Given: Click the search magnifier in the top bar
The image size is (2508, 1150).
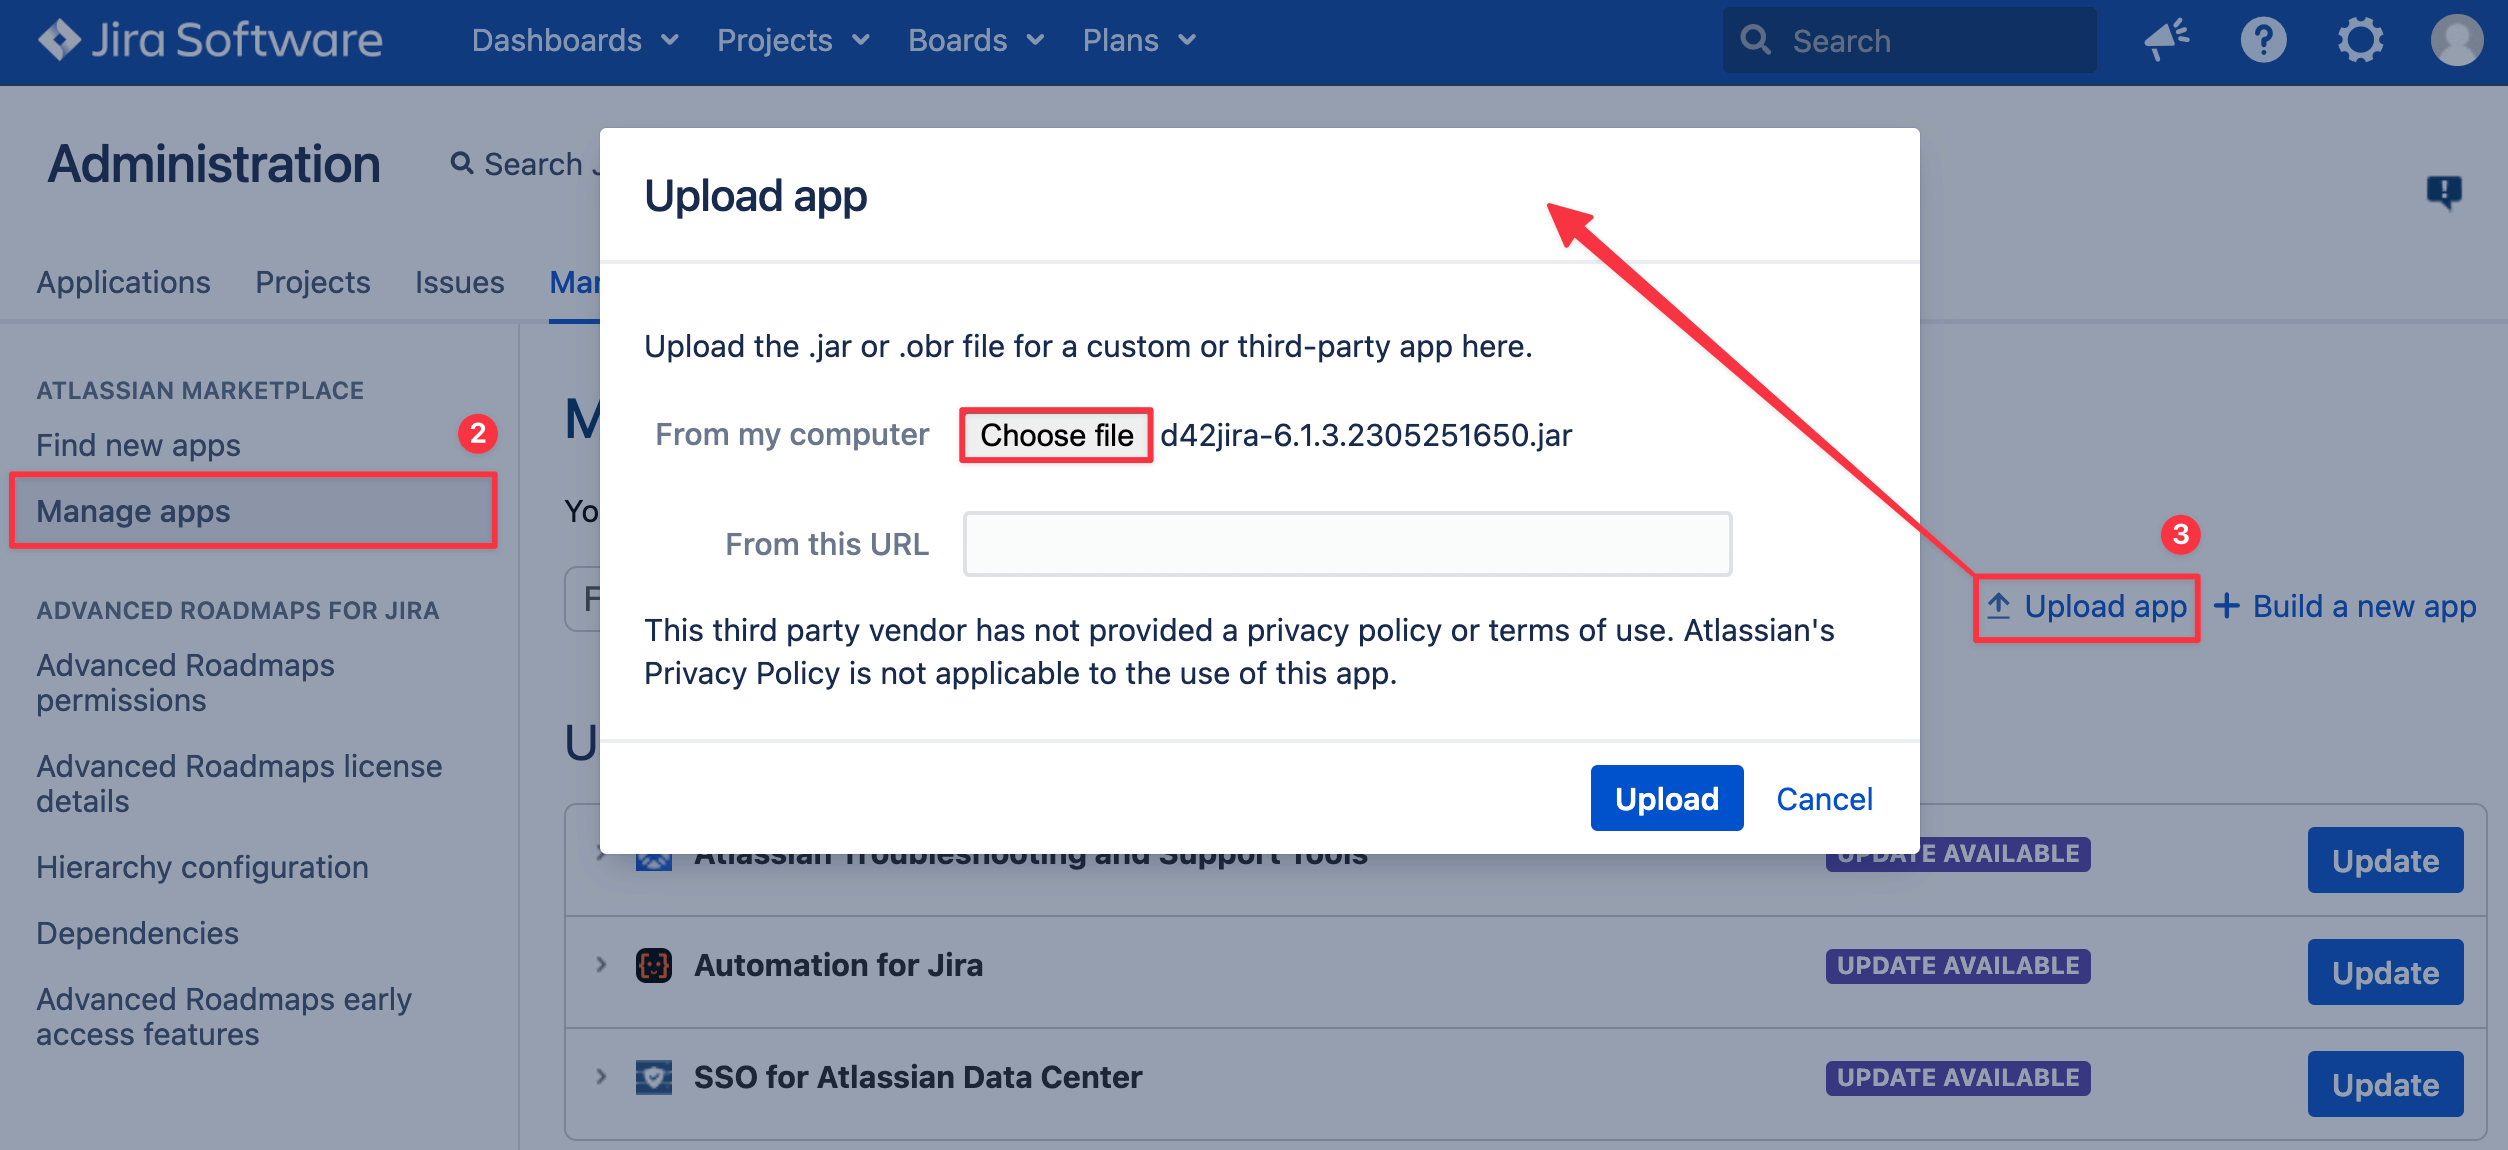Looking at the screenshot, I should [x=1756, y=40].
